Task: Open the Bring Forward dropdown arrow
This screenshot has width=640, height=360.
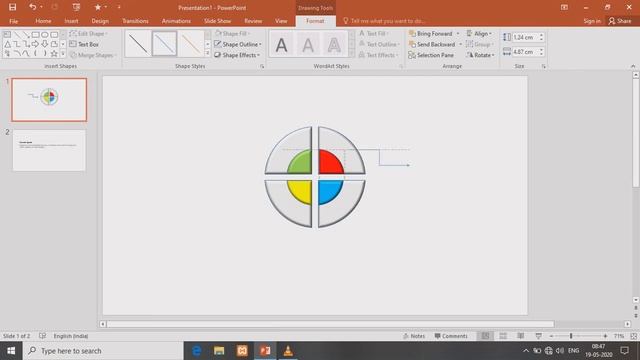Action: pos(458,33)
